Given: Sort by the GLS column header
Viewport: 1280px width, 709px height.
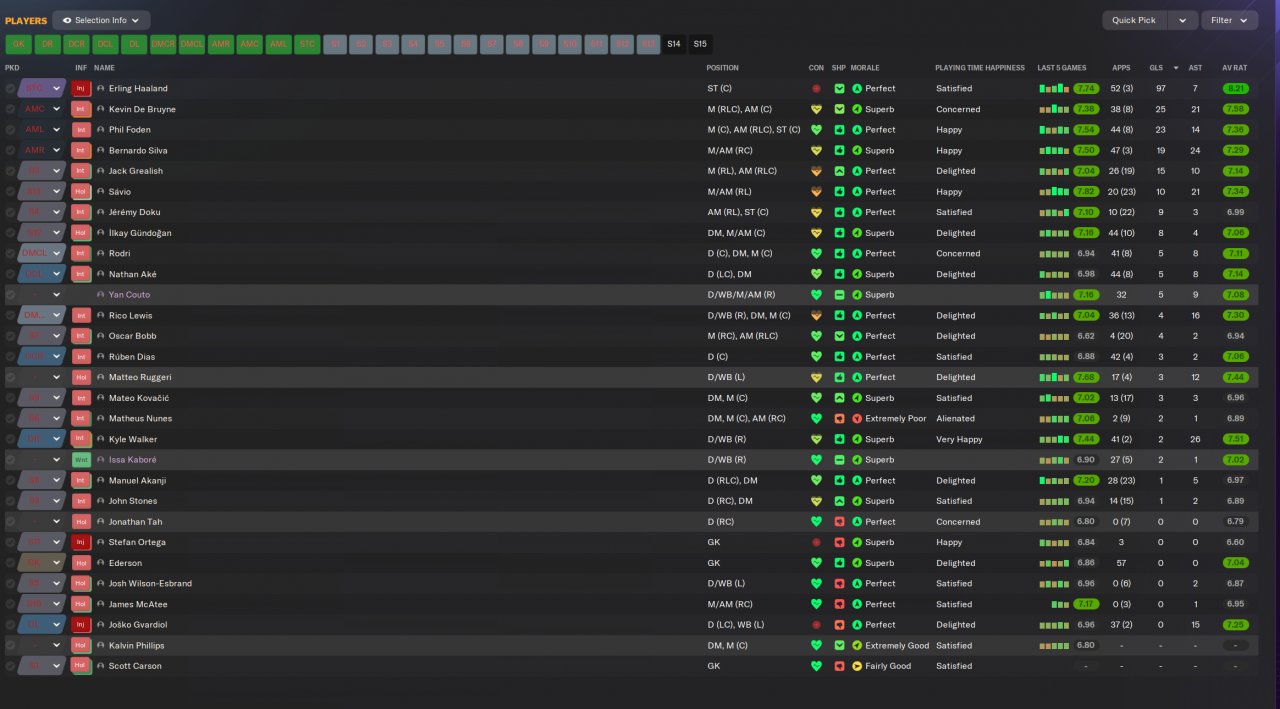Looking at the screenshot, I should tap(1156, 68).
